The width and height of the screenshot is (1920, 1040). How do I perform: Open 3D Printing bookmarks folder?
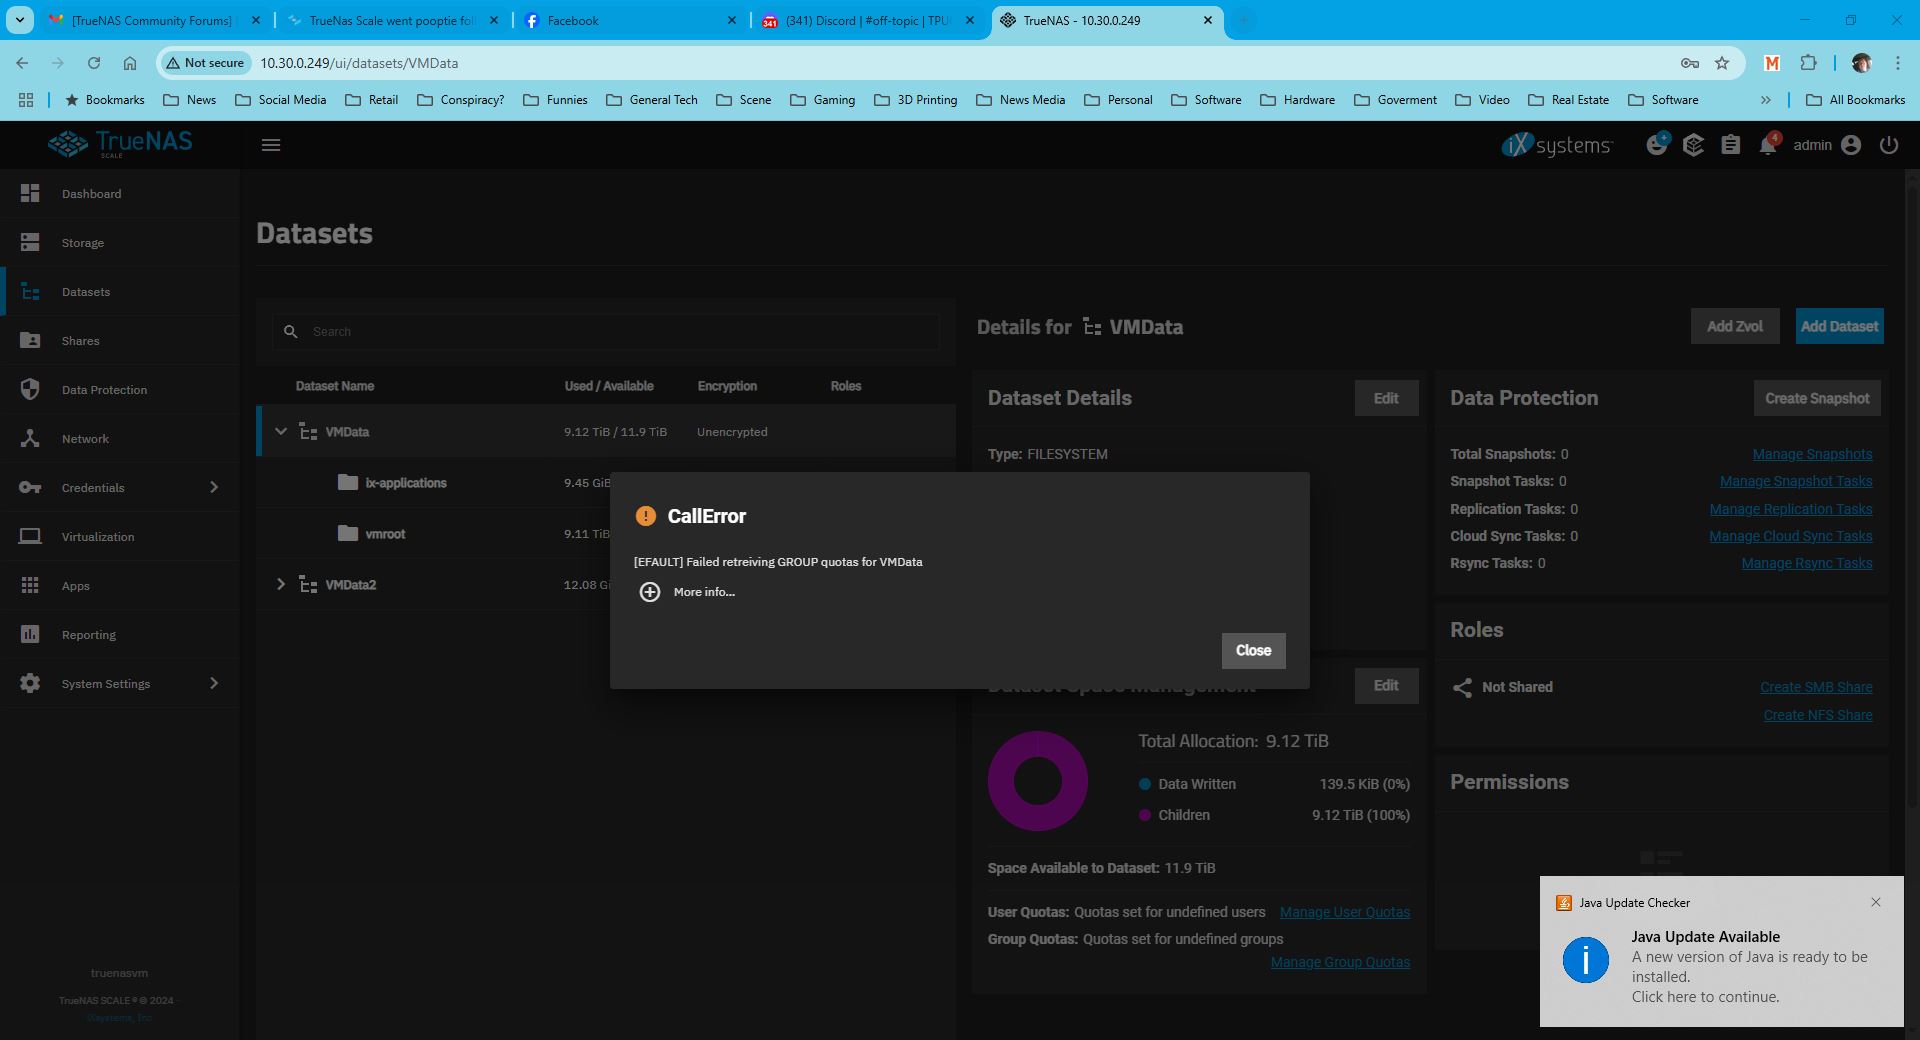coord(915,100)
